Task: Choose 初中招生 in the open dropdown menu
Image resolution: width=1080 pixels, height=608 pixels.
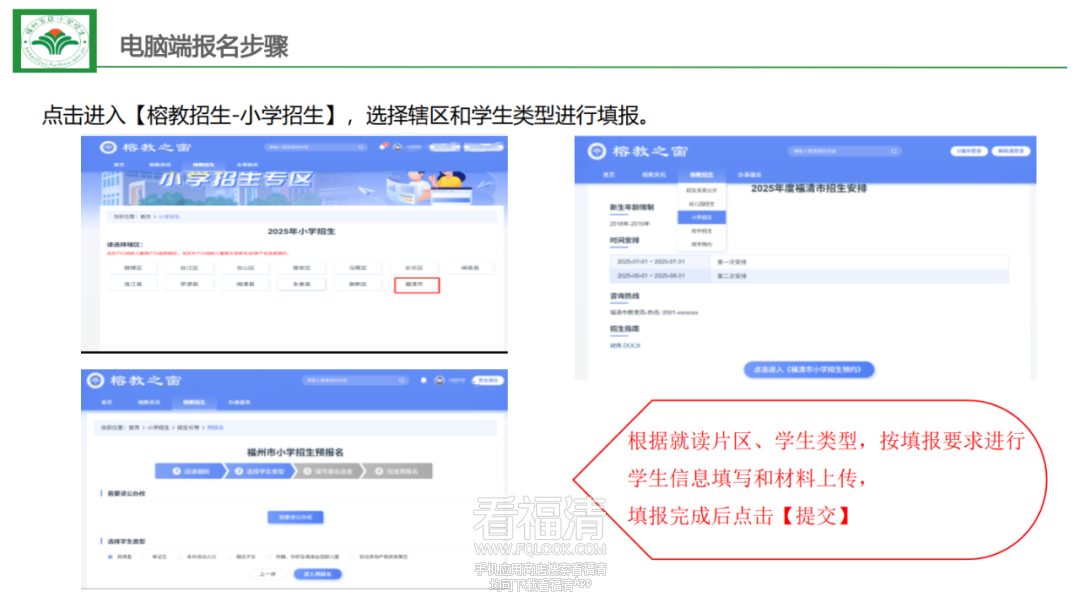Action: click(701, 230)
